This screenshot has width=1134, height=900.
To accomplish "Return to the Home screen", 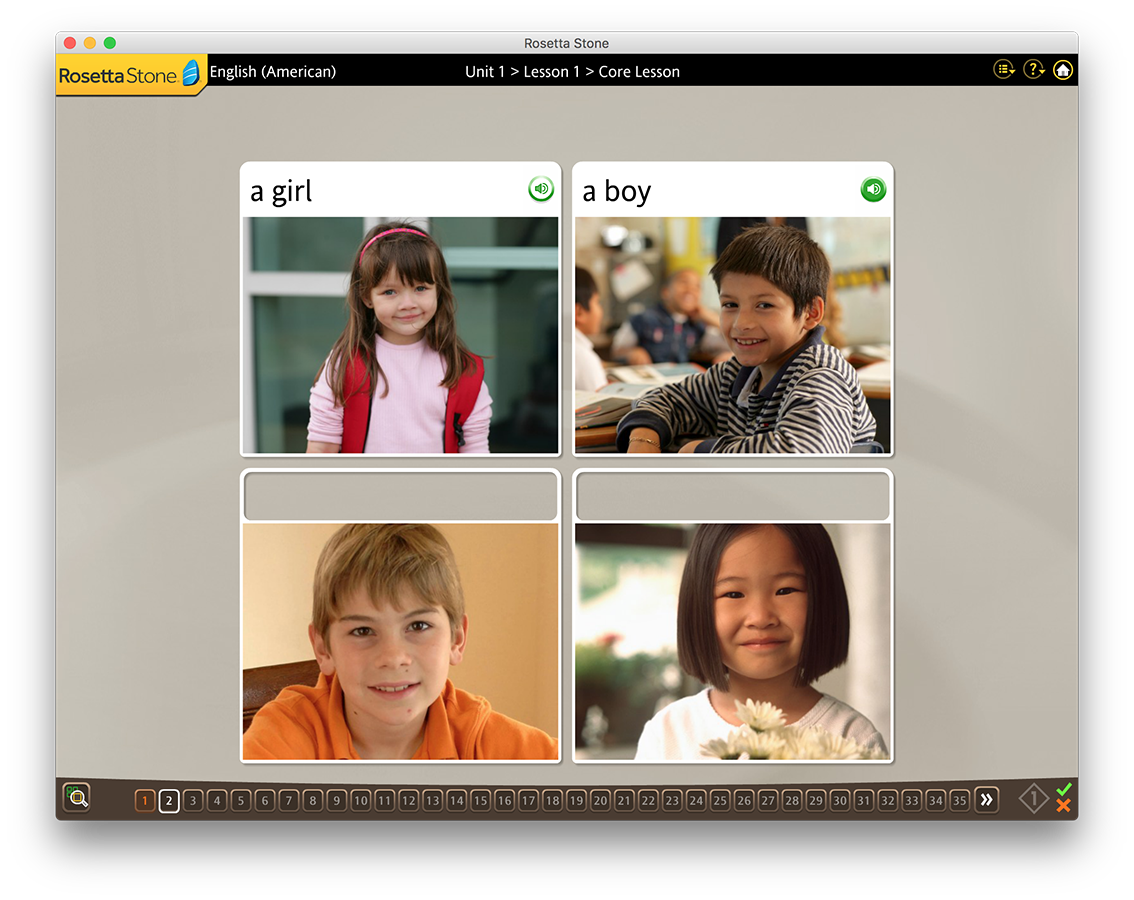I will (x=1062, y=69).
